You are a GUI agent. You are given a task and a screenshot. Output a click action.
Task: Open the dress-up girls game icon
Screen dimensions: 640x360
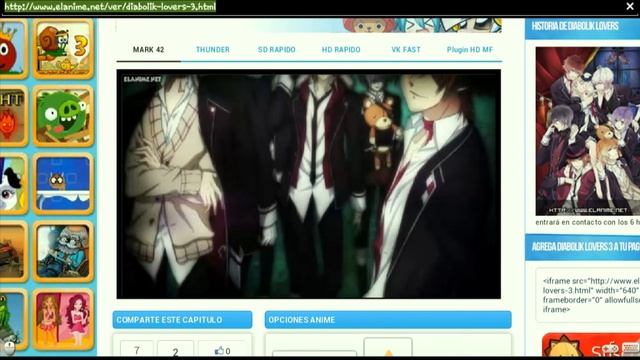coord(63,320)
